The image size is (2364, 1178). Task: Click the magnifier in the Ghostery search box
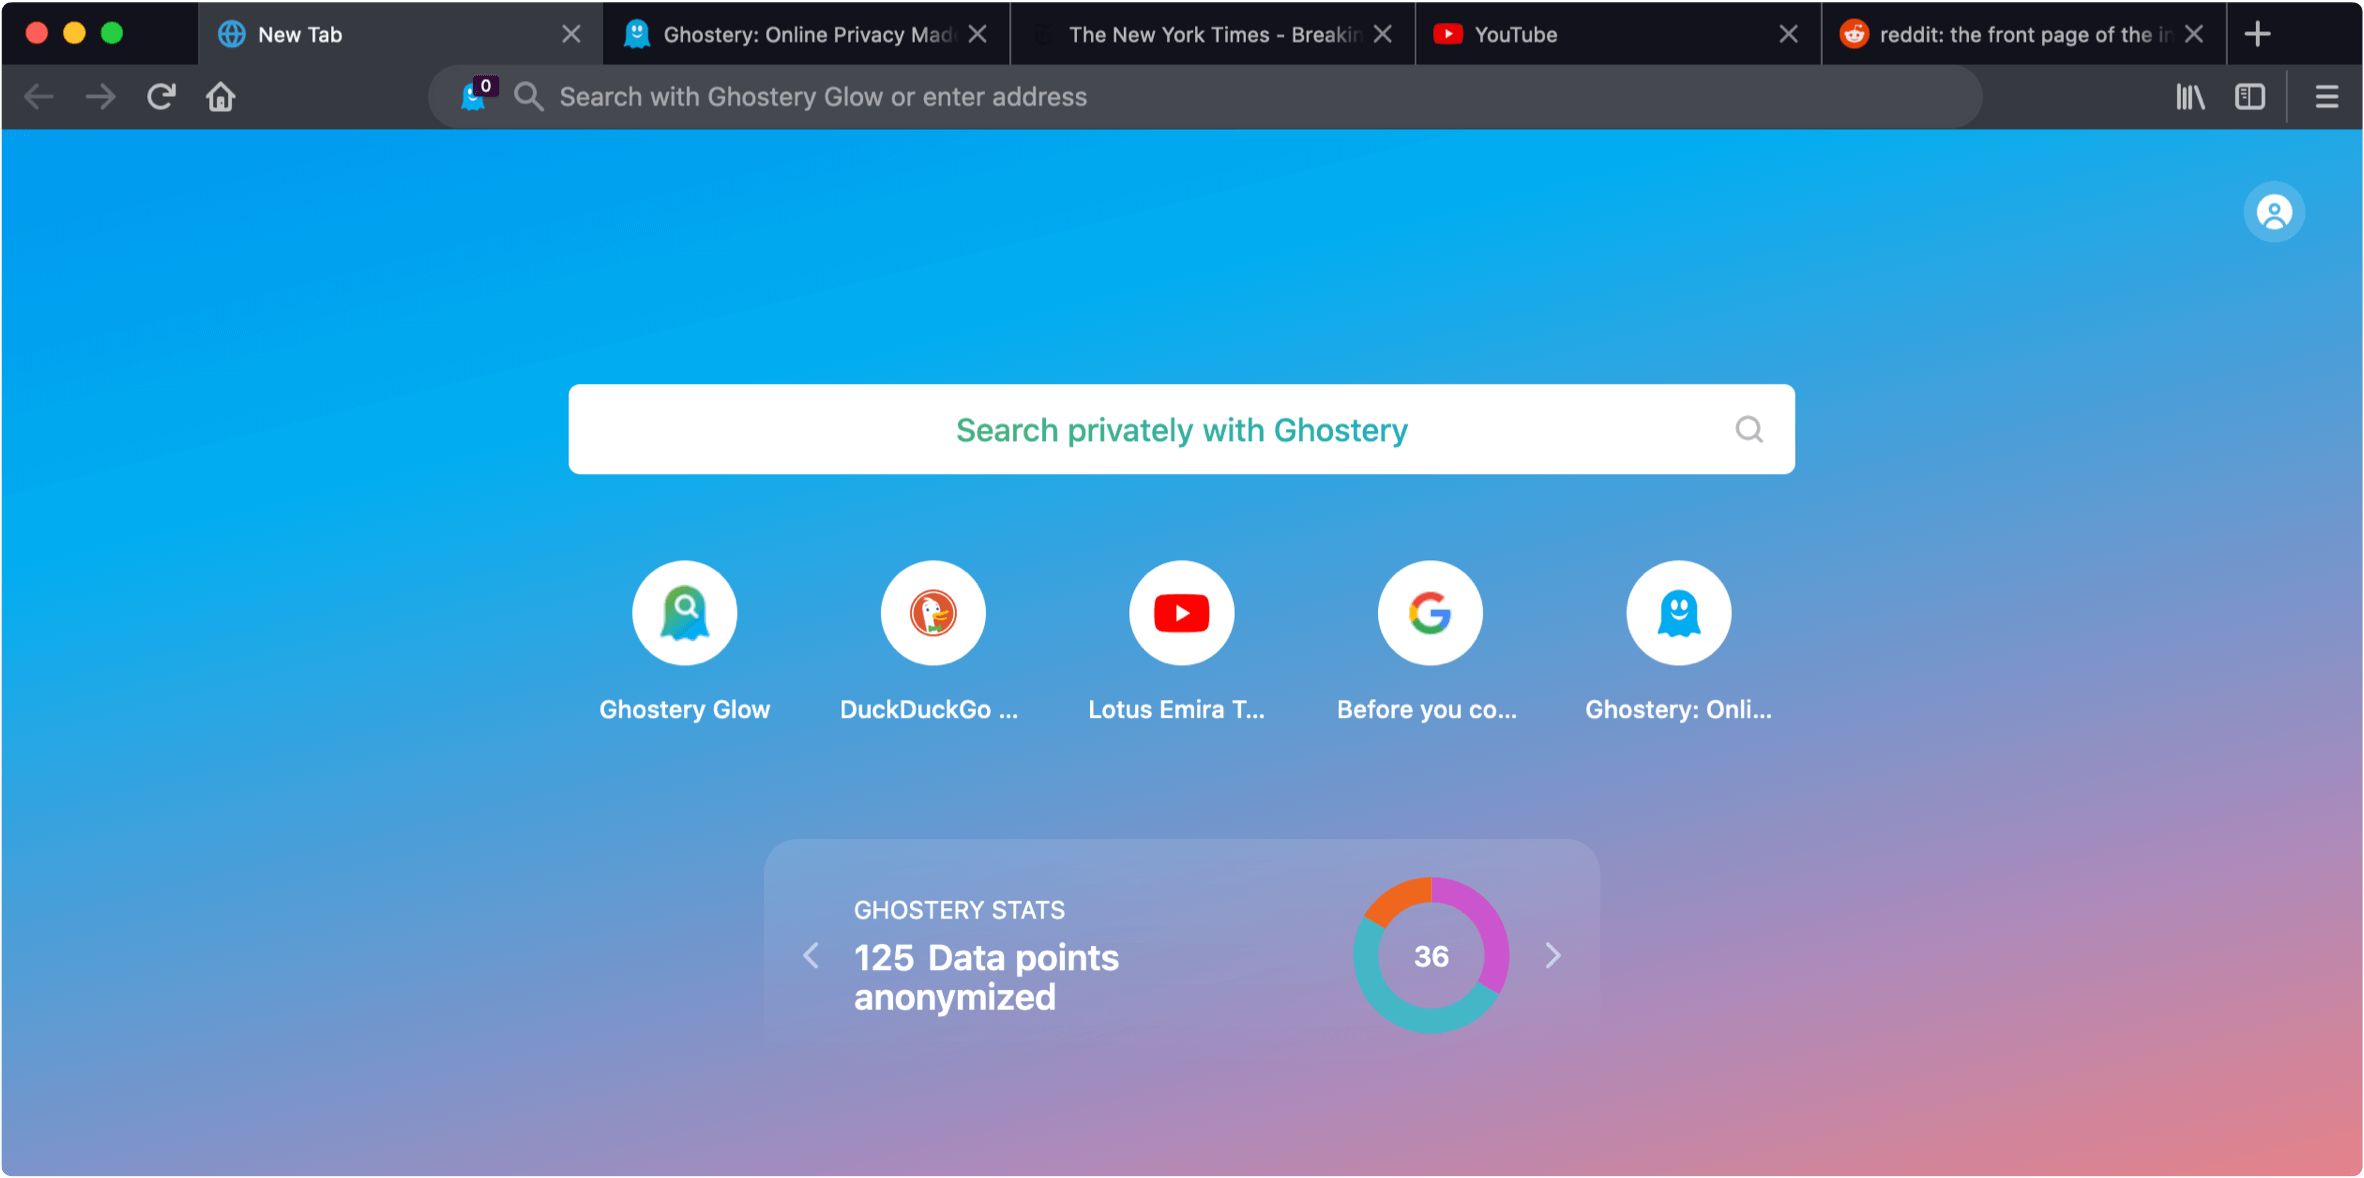click(1748, 429)
